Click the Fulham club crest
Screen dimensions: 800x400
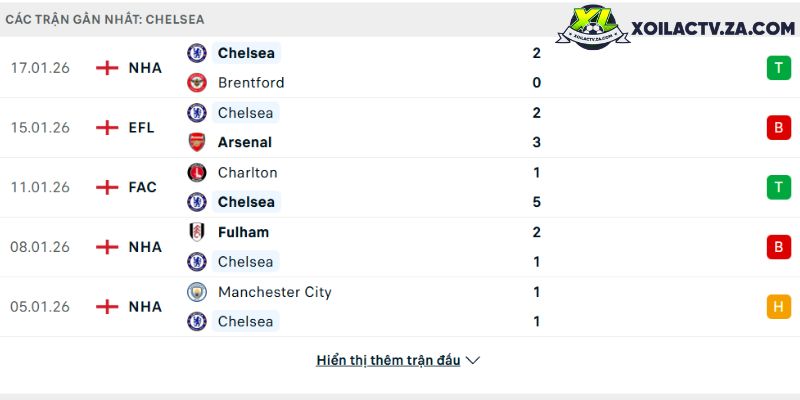point(197,232)
